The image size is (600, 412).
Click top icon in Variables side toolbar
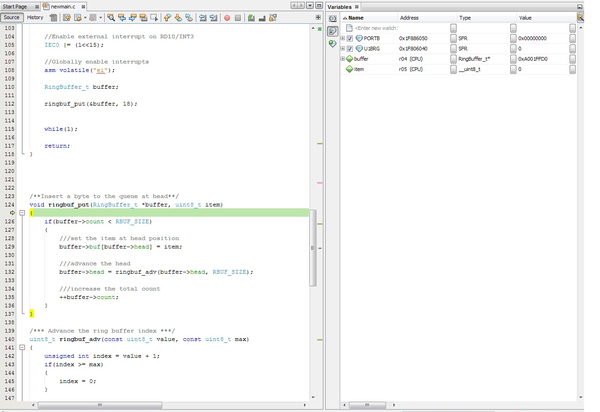(333, 18)
